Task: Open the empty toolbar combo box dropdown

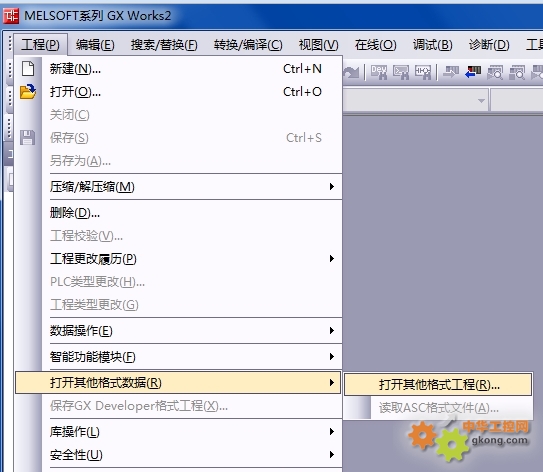Action: (481, 101)
